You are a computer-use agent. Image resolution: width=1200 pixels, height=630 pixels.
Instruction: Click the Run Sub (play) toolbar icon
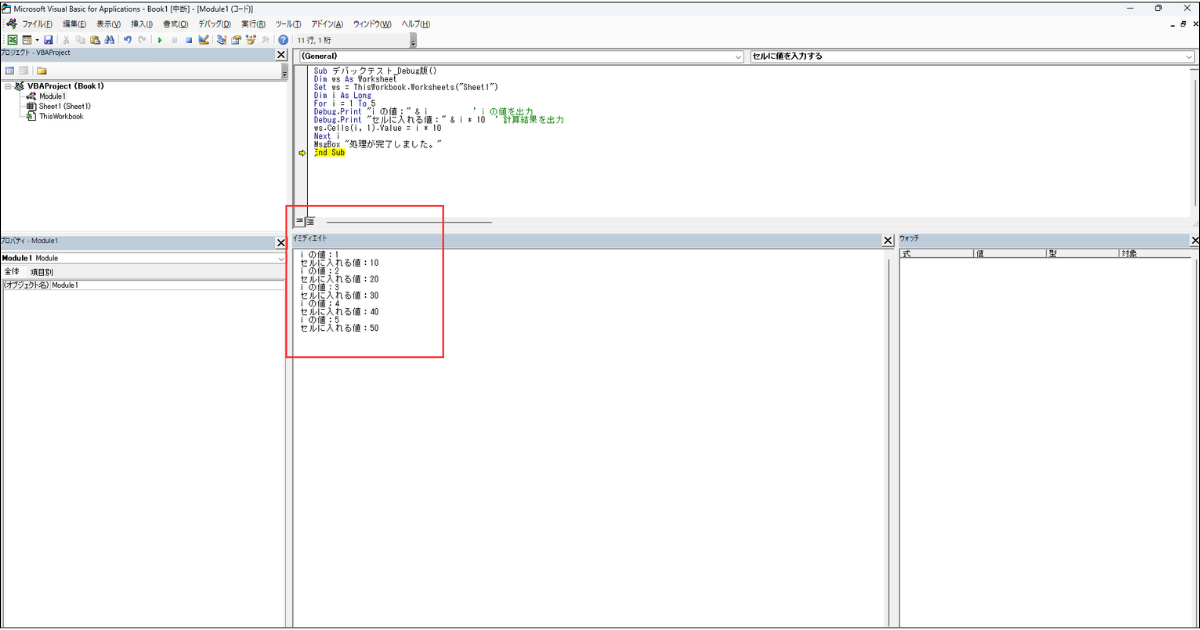160,40
